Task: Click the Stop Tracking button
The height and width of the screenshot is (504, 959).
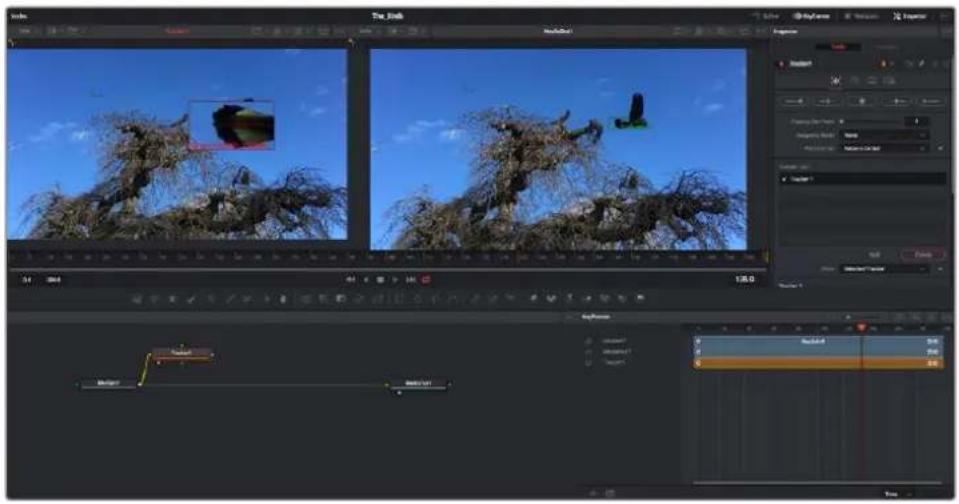Action: [x=862, y=101]
